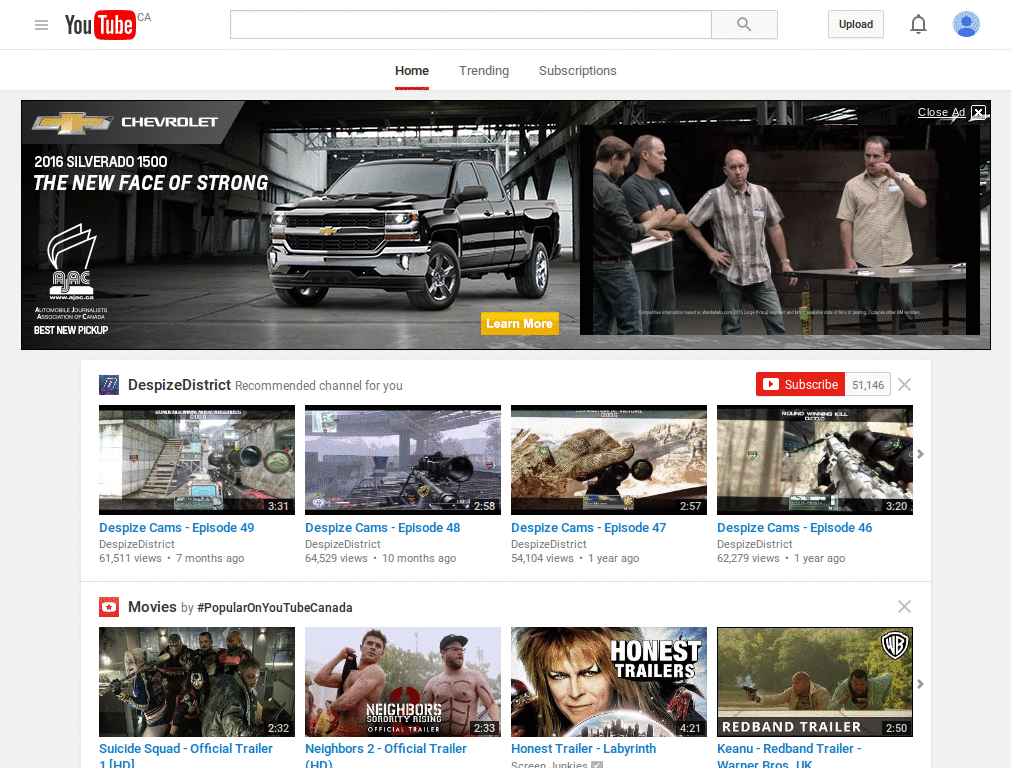Dismiss the Movies shelf

coord(904,607)
